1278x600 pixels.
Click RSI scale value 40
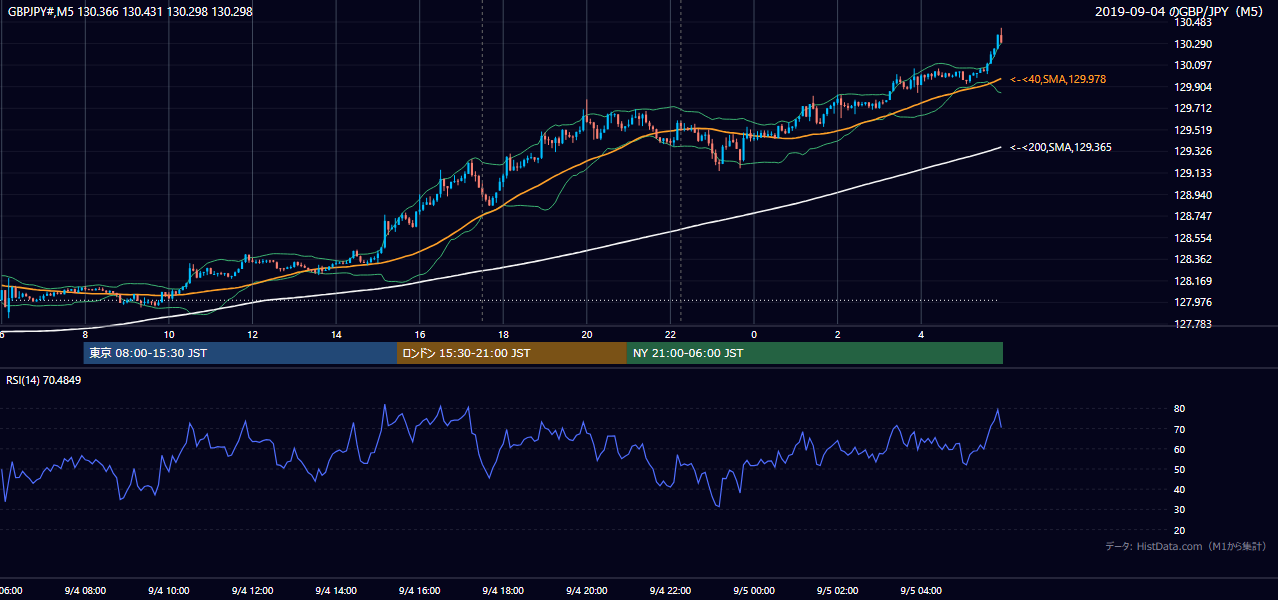pos(1180,489)
